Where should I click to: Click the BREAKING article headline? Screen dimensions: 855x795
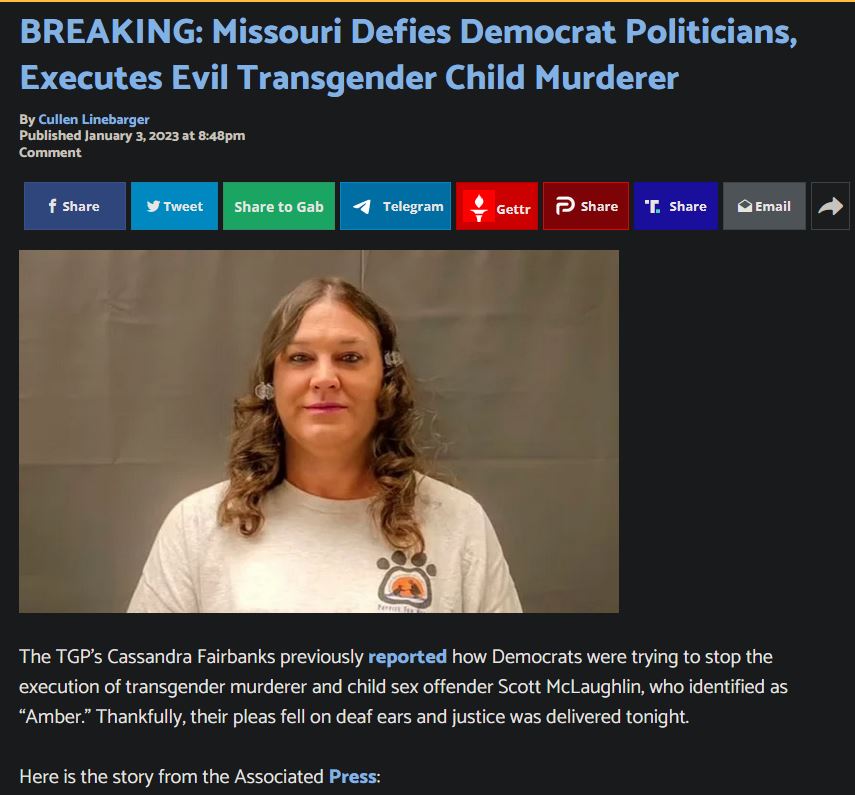[x=408, y=54]
